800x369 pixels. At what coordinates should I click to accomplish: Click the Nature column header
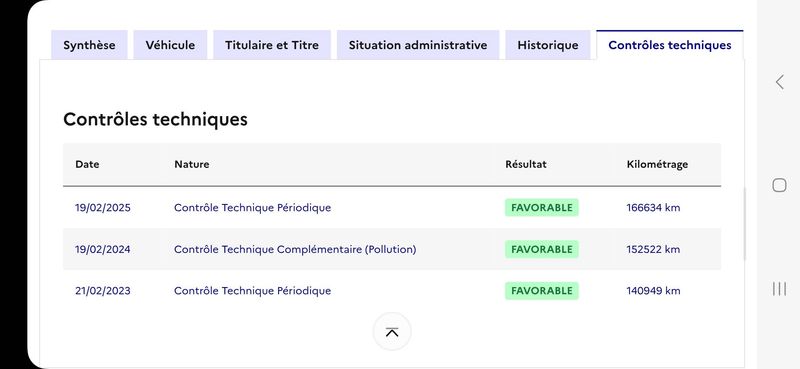click(192, 164)
